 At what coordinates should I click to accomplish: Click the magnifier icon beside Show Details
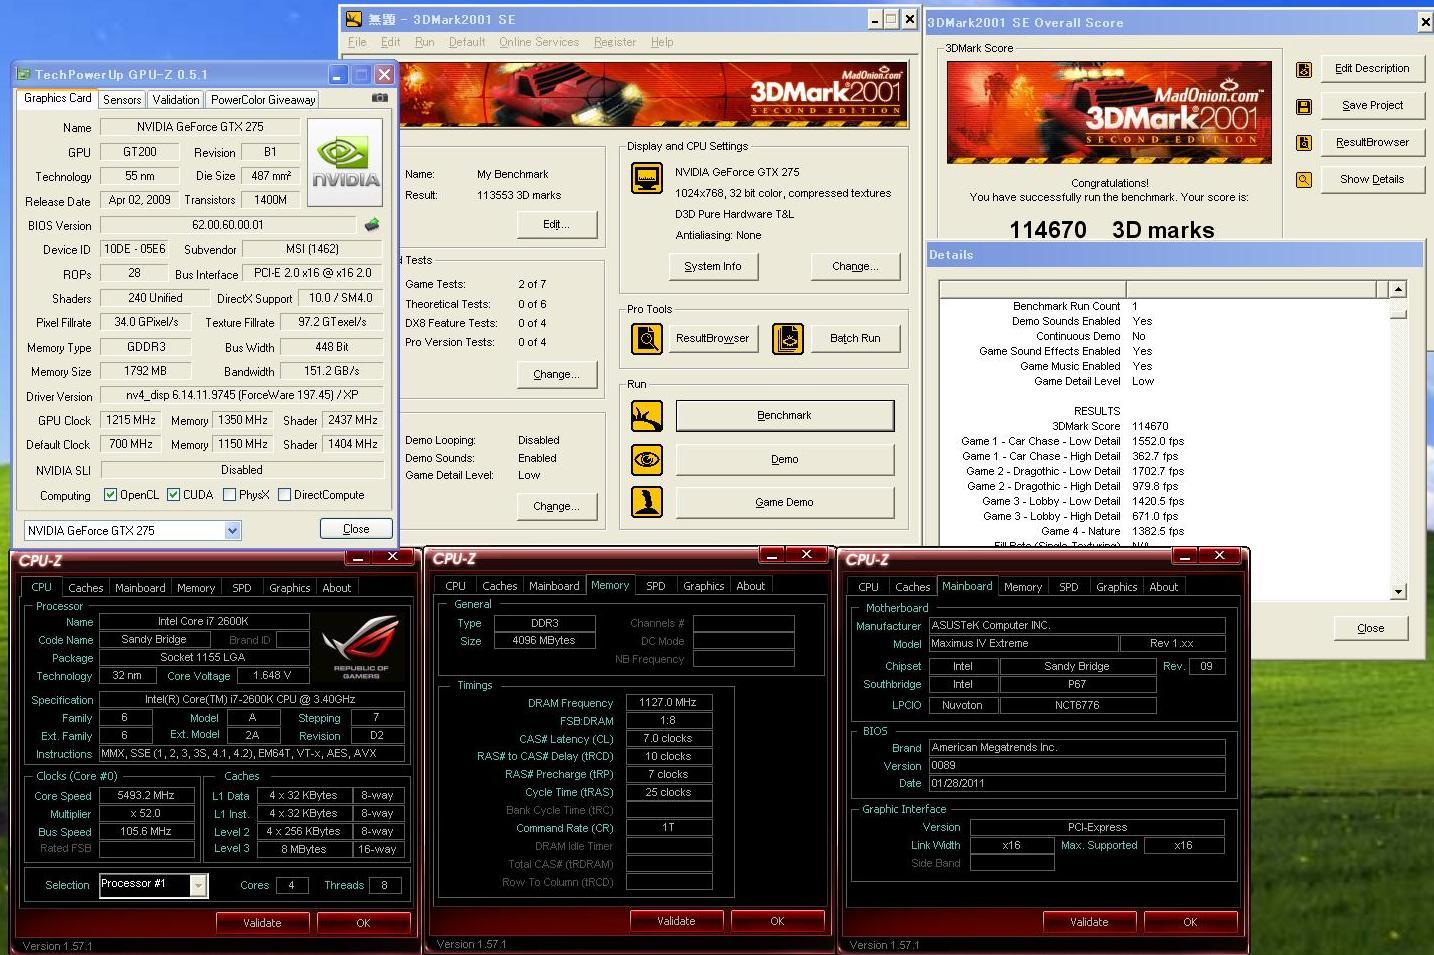point(1304,180)
